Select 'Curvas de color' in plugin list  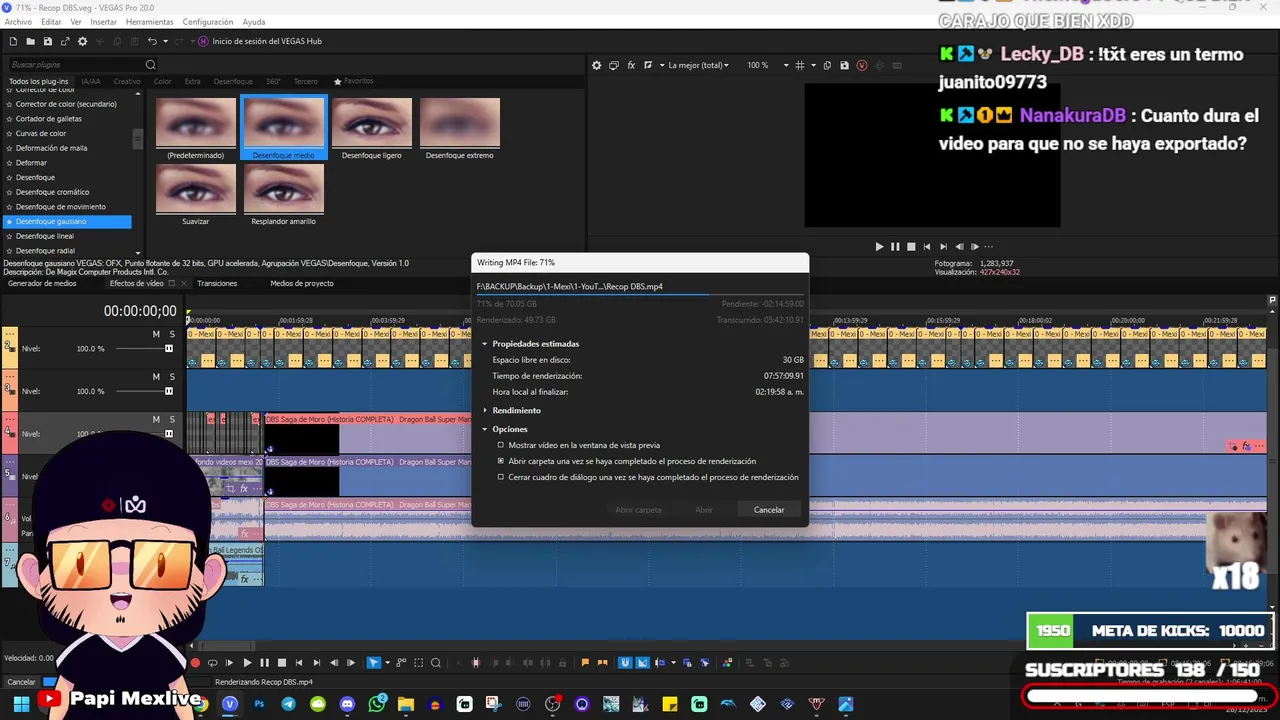click(41, 133)
